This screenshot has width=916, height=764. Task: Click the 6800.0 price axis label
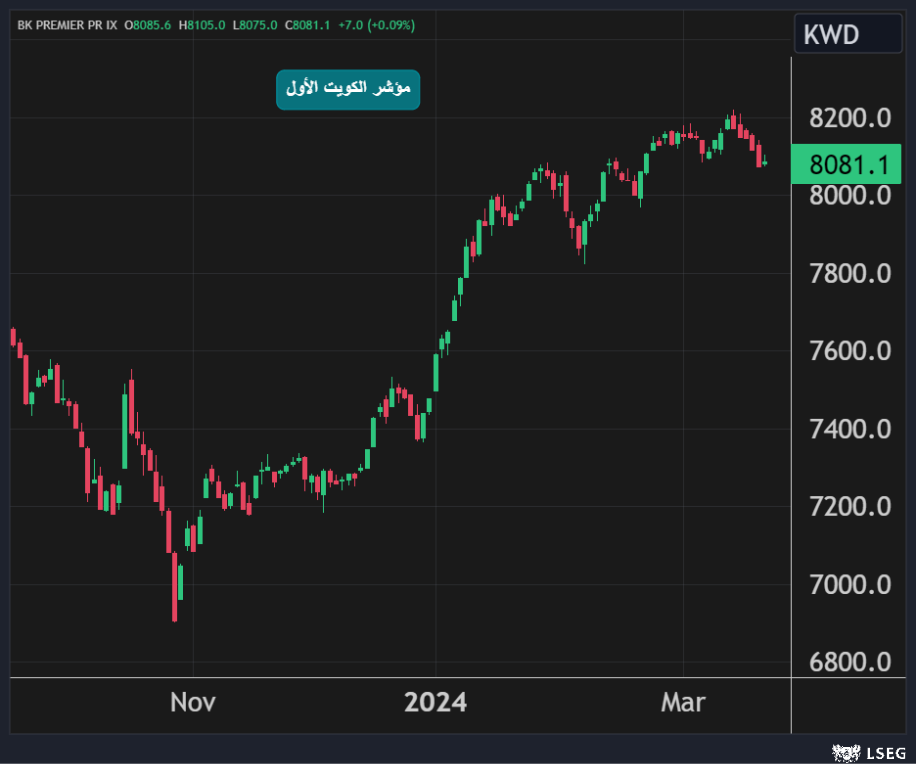click(850, 662)
